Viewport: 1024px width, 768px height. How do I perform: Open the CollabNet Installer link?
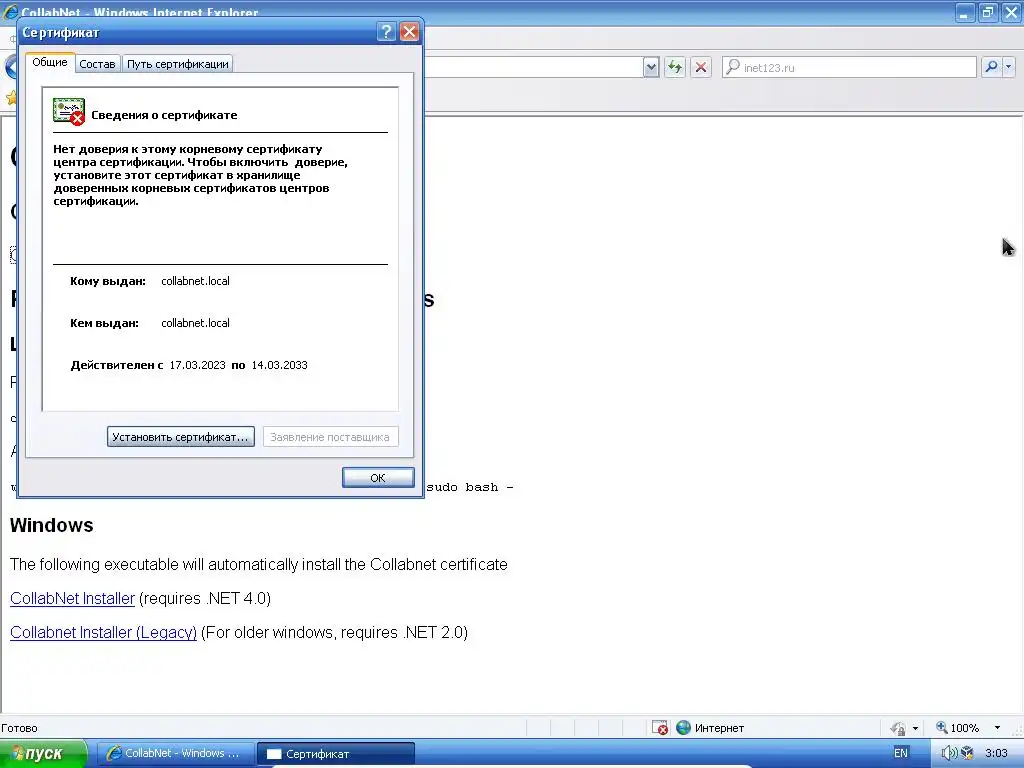click(72, 598)
